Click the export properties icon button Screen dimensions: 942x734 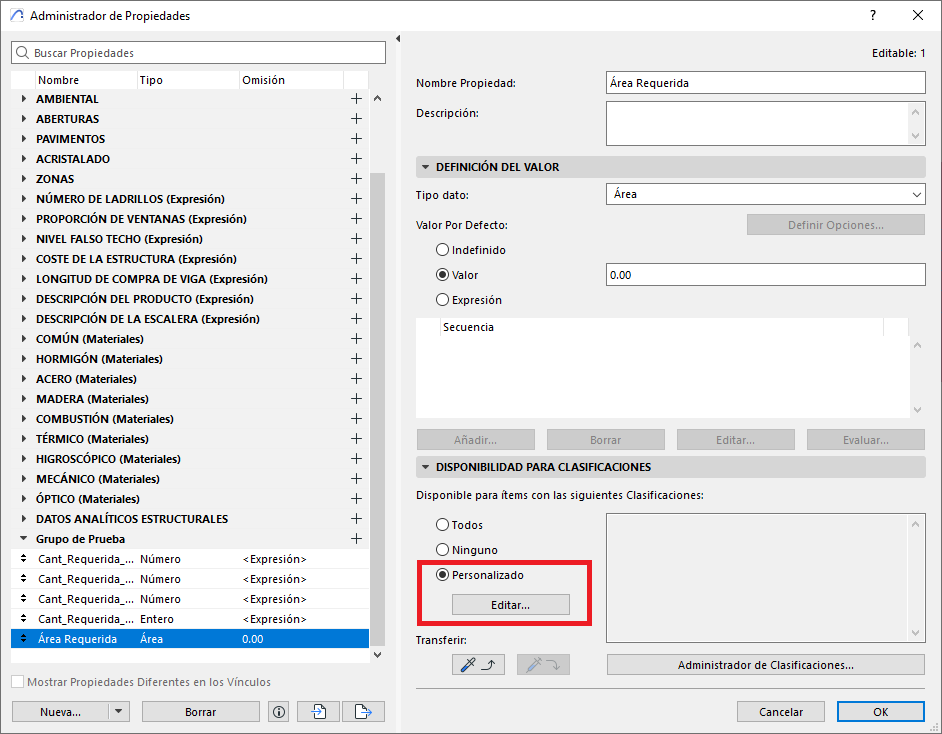(363, 712)
